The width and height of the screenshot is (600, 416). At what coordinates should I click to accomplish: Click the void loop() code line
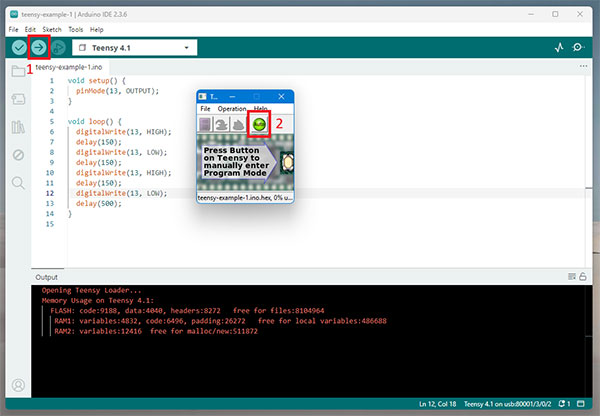click(x=95, y=122)
